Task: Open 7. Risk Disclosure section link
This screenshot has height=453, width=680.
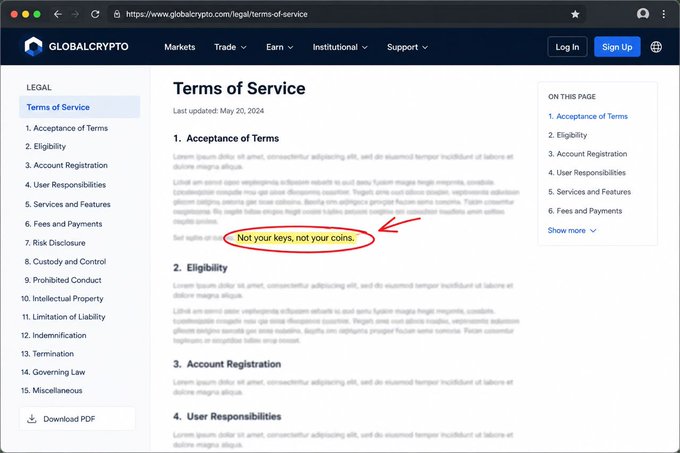Action: (x=55, y=243)
